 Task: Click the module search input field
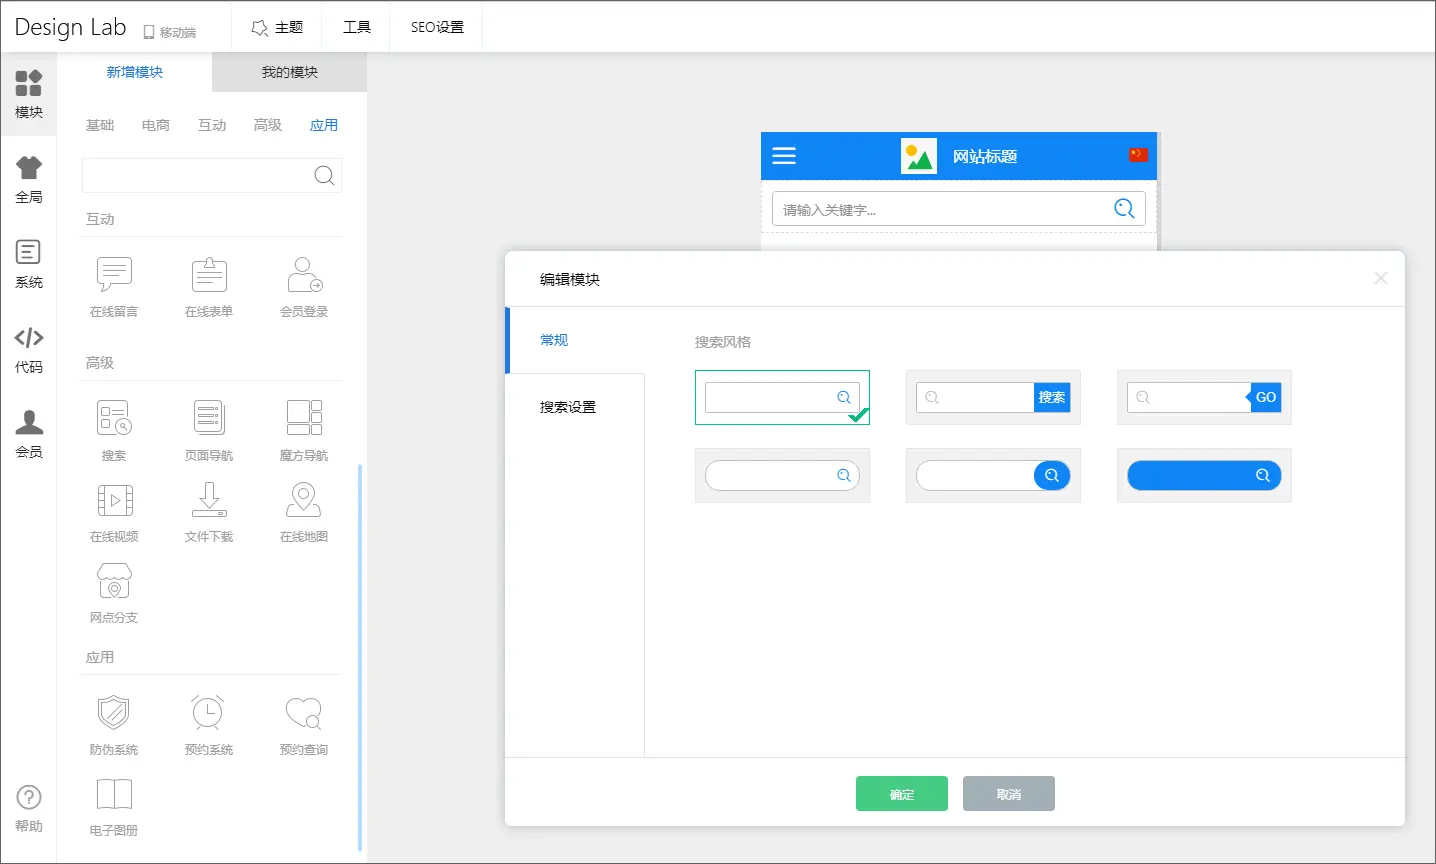pyautogui.click(x=197, y=176)
